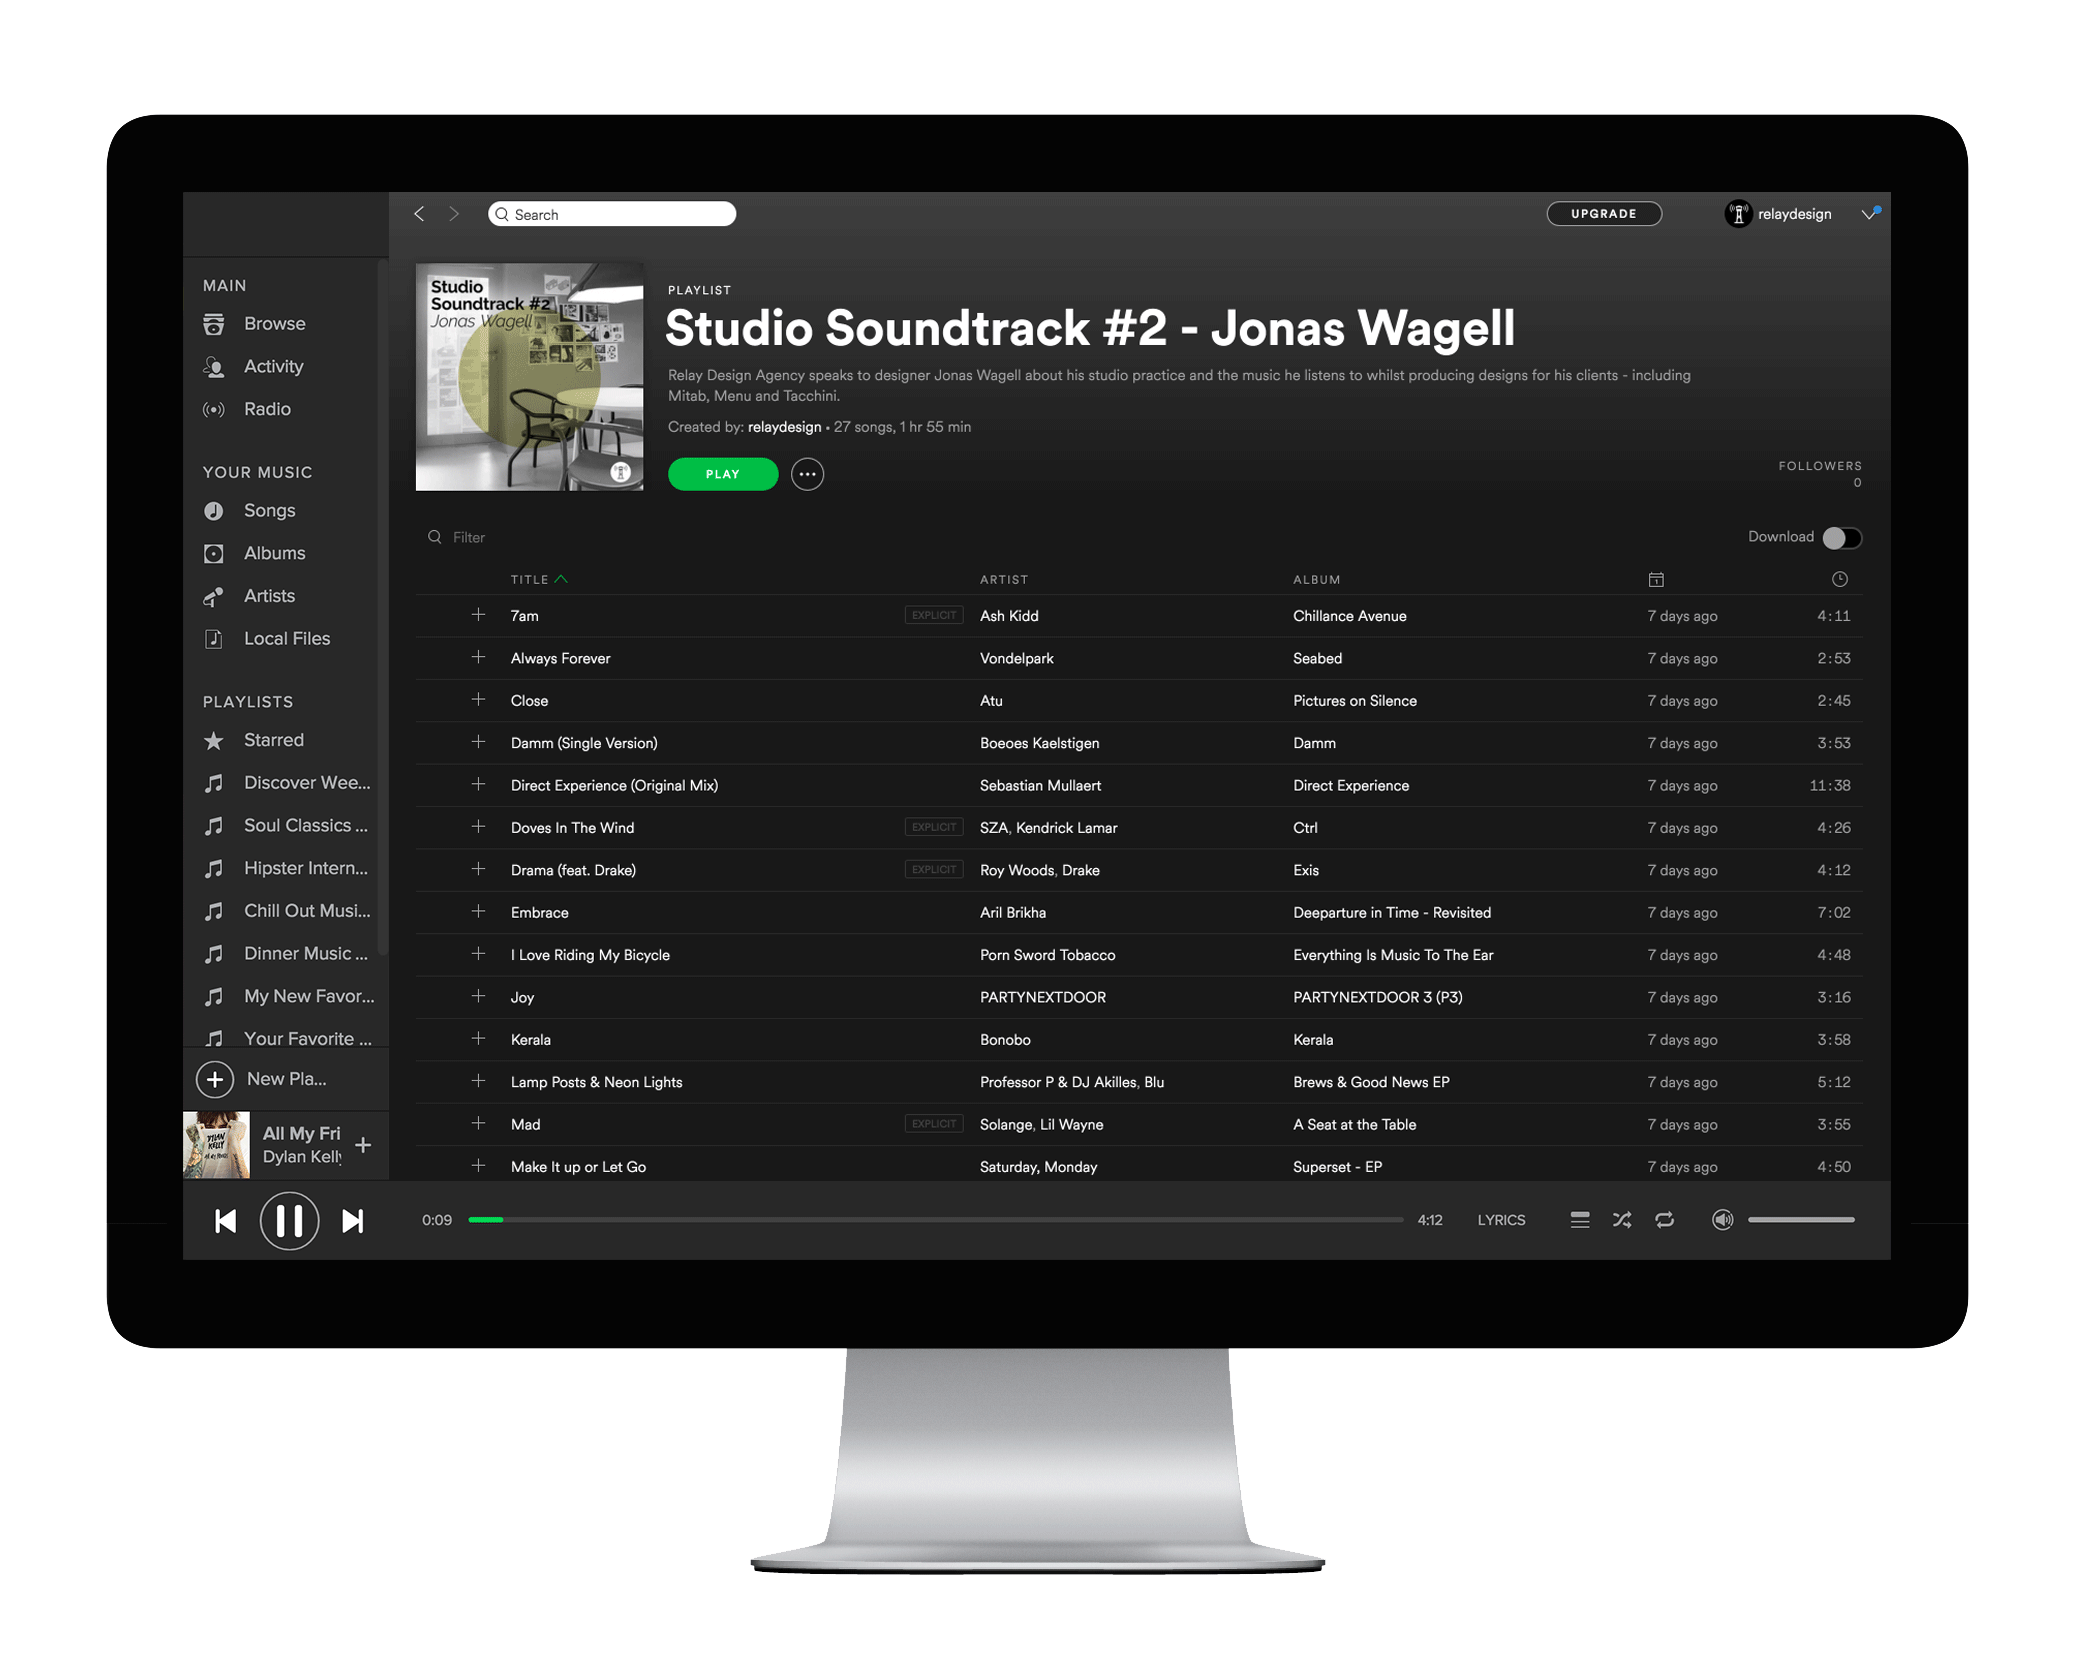Toggle repeat playback
The image size is (2075, 1680).
[1664, 1221]
